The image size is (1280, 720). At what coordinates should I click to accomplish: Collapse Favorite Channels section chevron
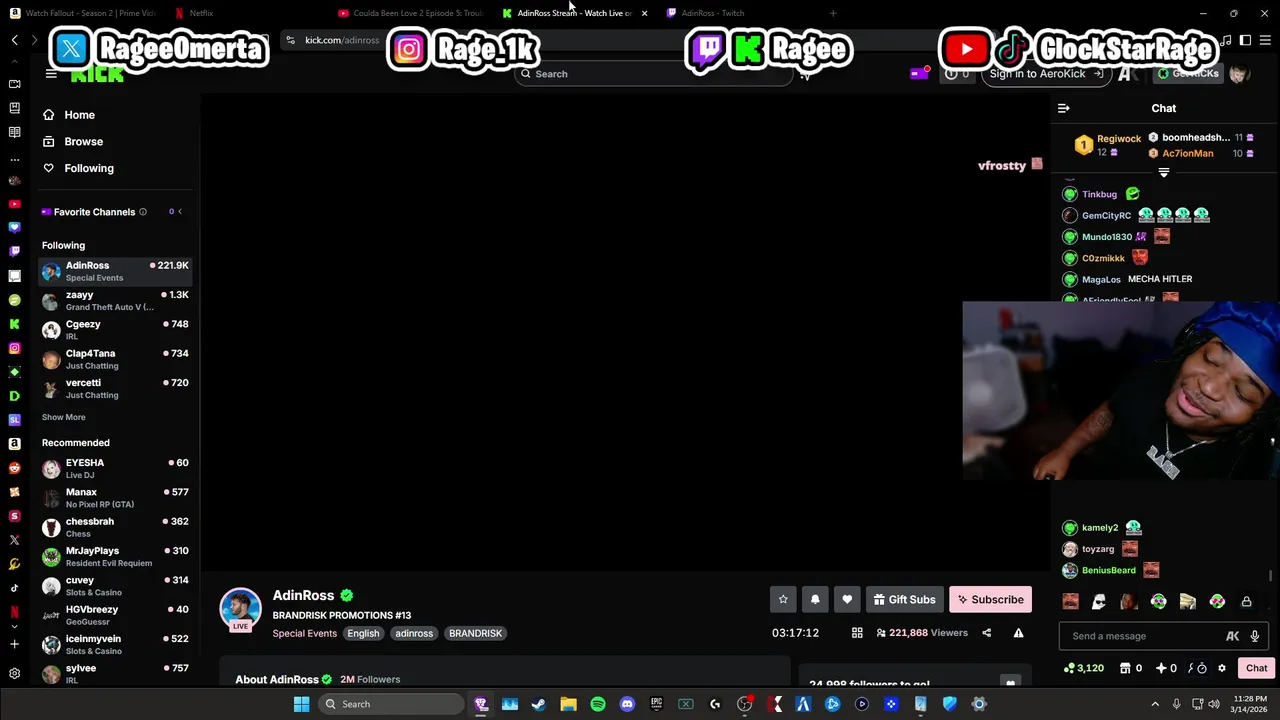180,212
